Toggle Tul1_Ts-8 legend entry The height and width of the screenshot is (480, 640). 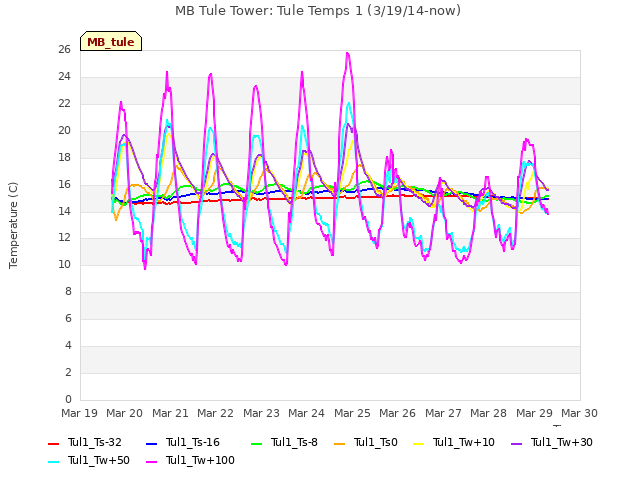284,442
